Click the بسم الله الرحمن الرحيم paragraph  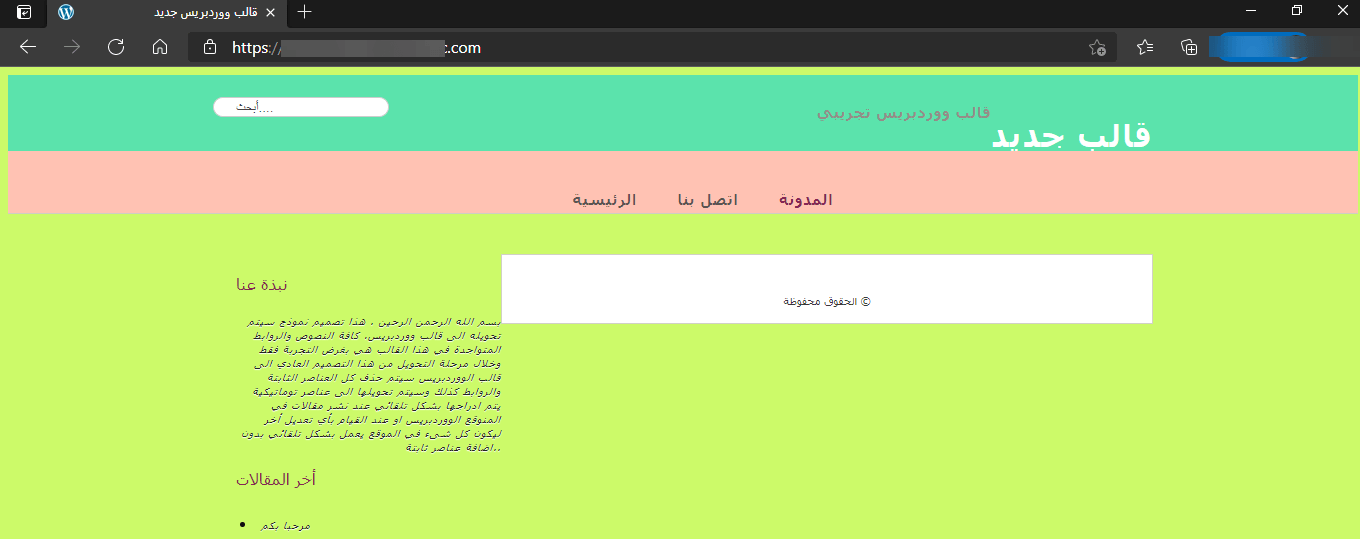(x=371, y=385)
